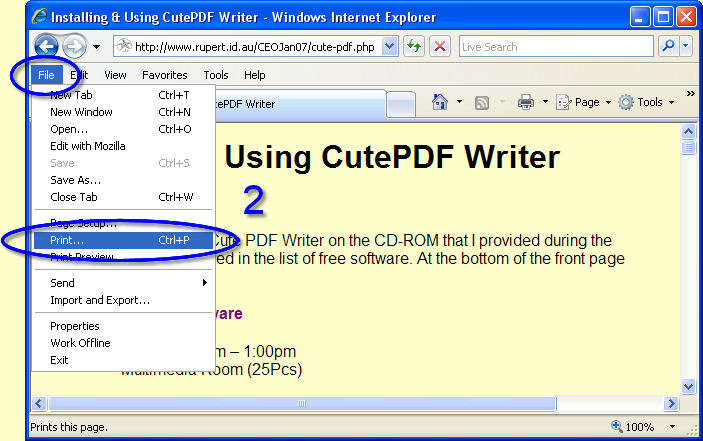Screen dimensions: 703x441
Task: Open the recent pages dropdown arrow
Action: pyautogui.click(x=96, y=47)
